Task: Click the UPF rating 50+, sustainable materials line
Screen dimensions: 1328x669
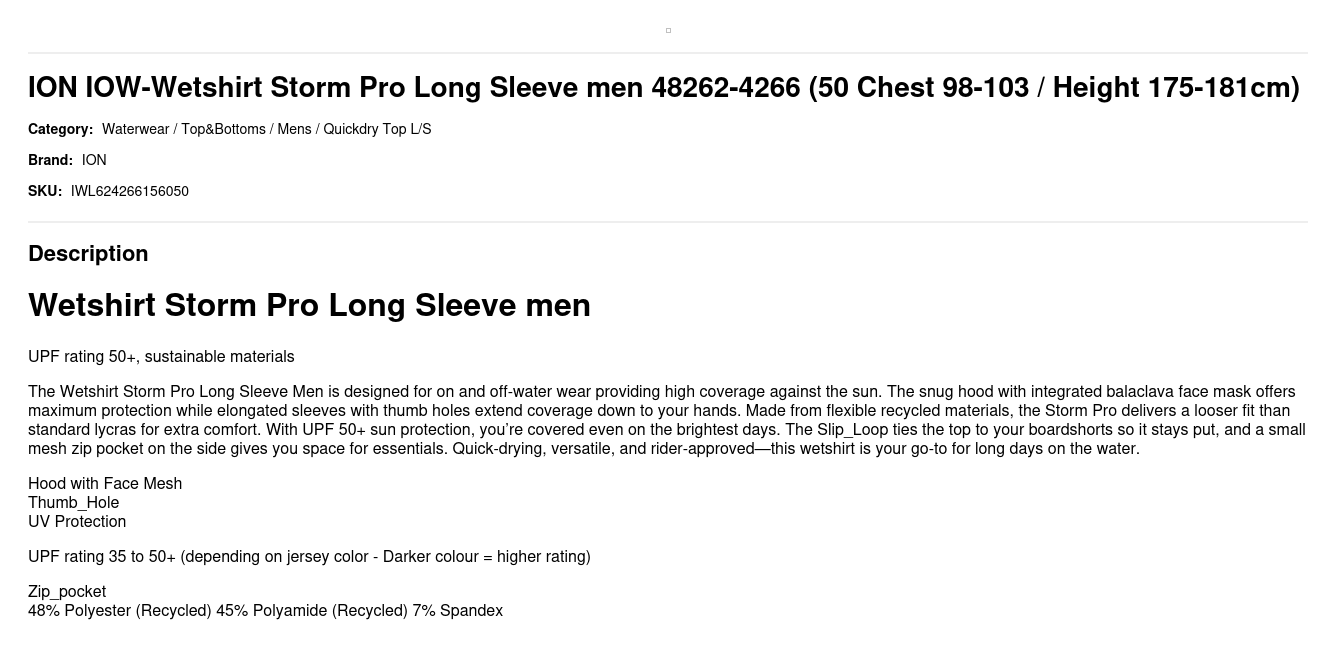Action: pyautogui.click(x=161, y=357)
